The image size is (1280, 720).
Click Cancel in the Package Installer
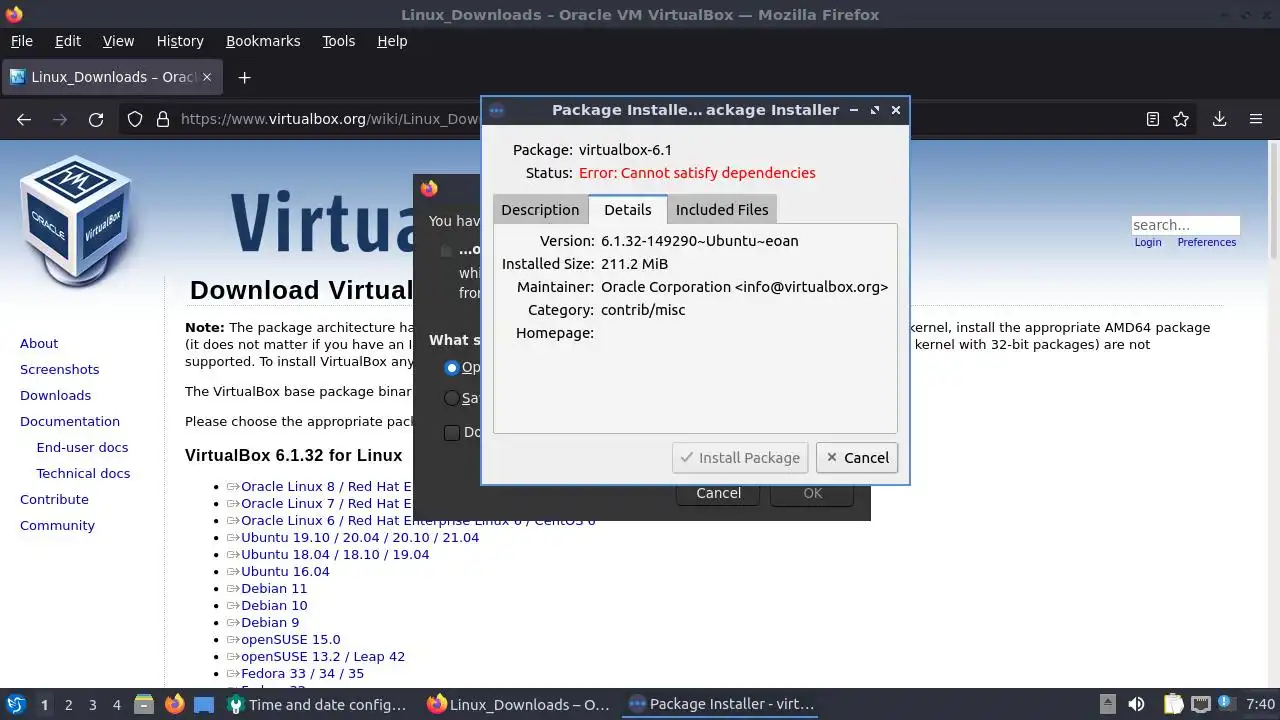857,457
